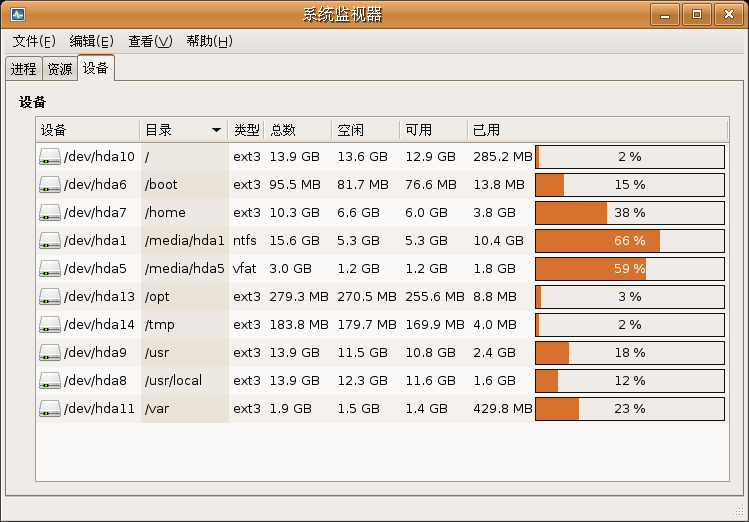Click the 279.3 MB total value
Screen dimensions: 749x522
click(x=299, y=297)
